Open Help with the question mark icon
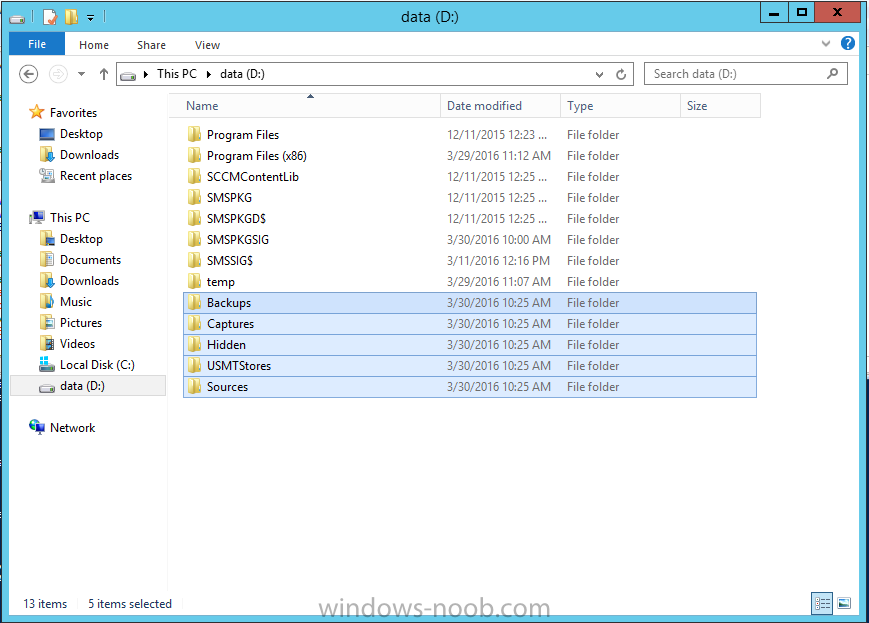This screenshot has width=869, height=623. click(847, 43)
